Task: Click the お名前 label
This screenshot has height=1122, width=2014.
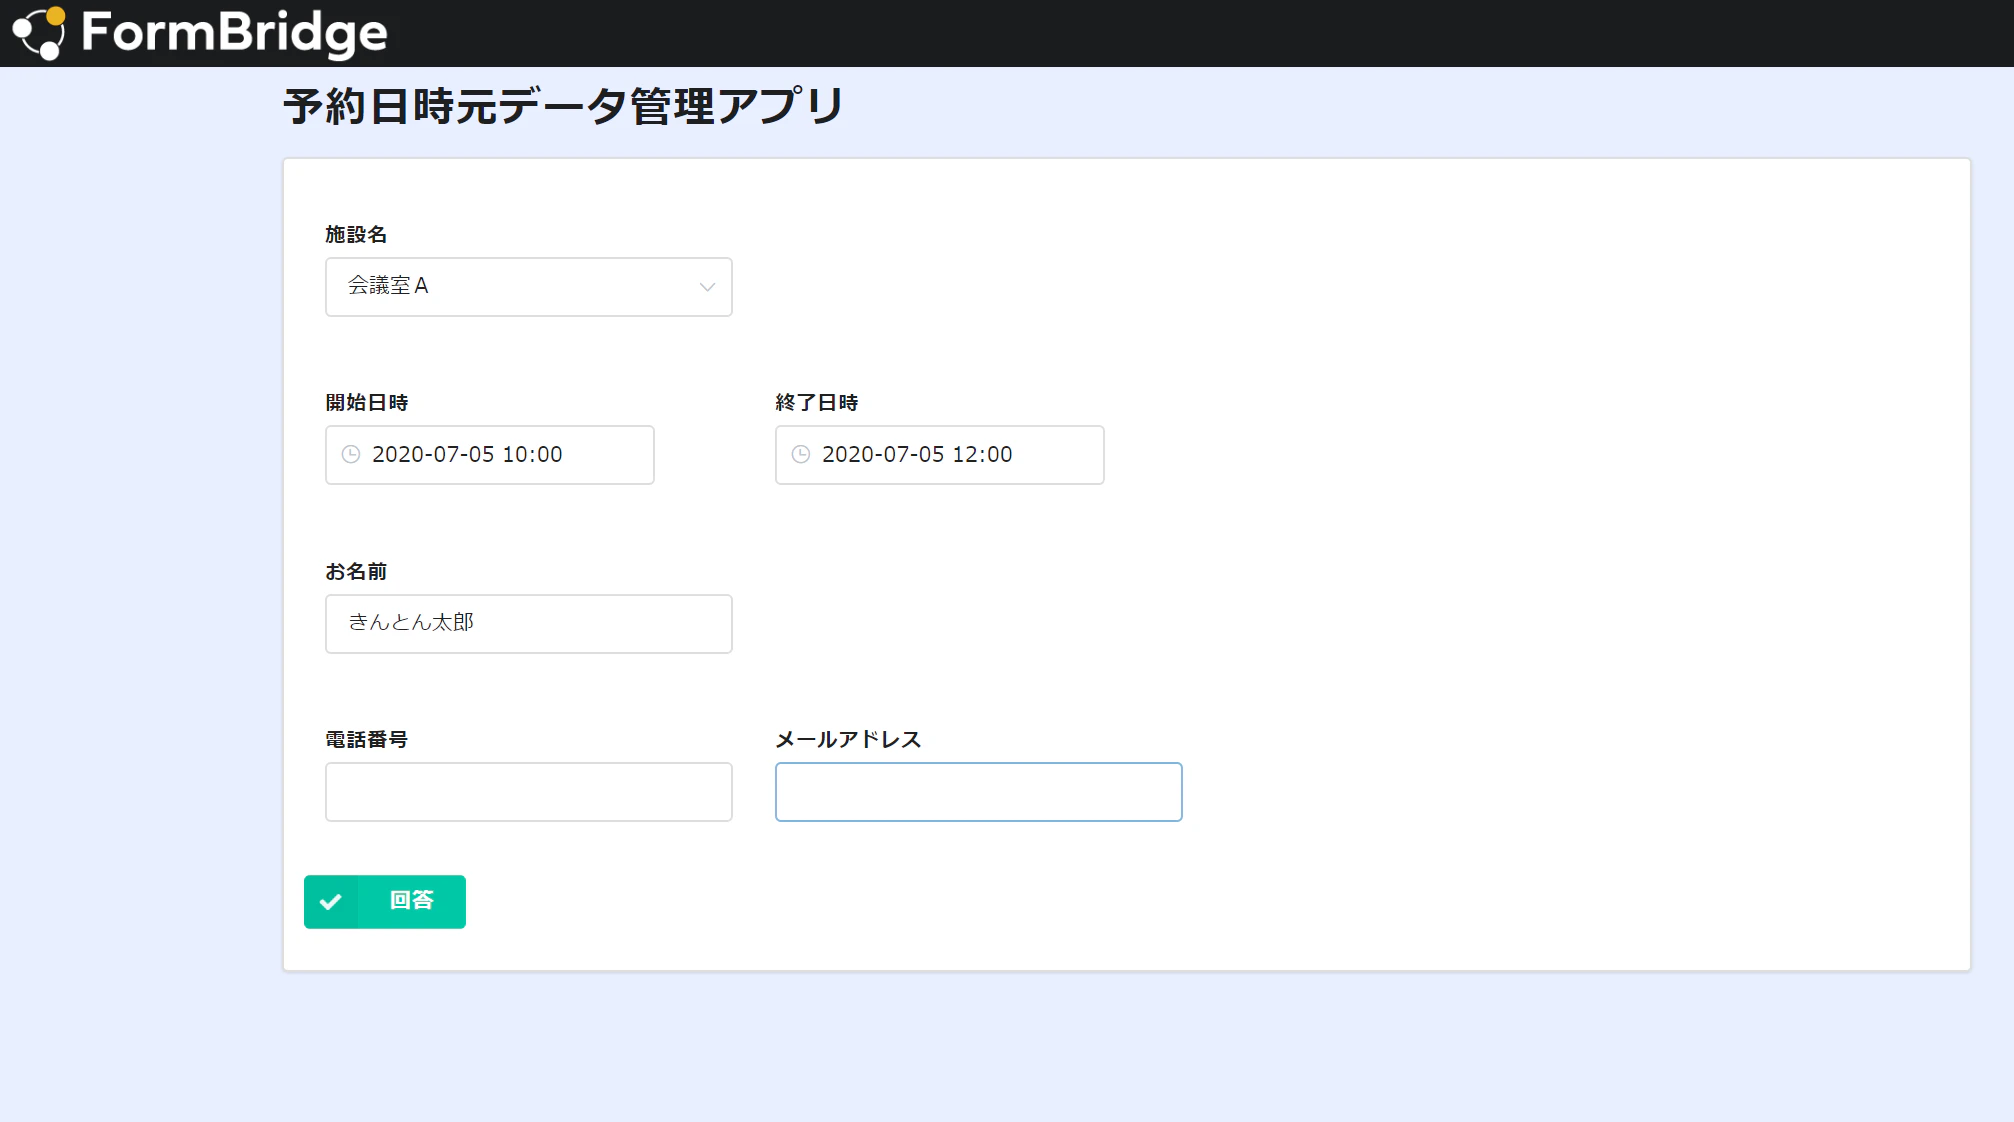Action: (x=356, y=572)
